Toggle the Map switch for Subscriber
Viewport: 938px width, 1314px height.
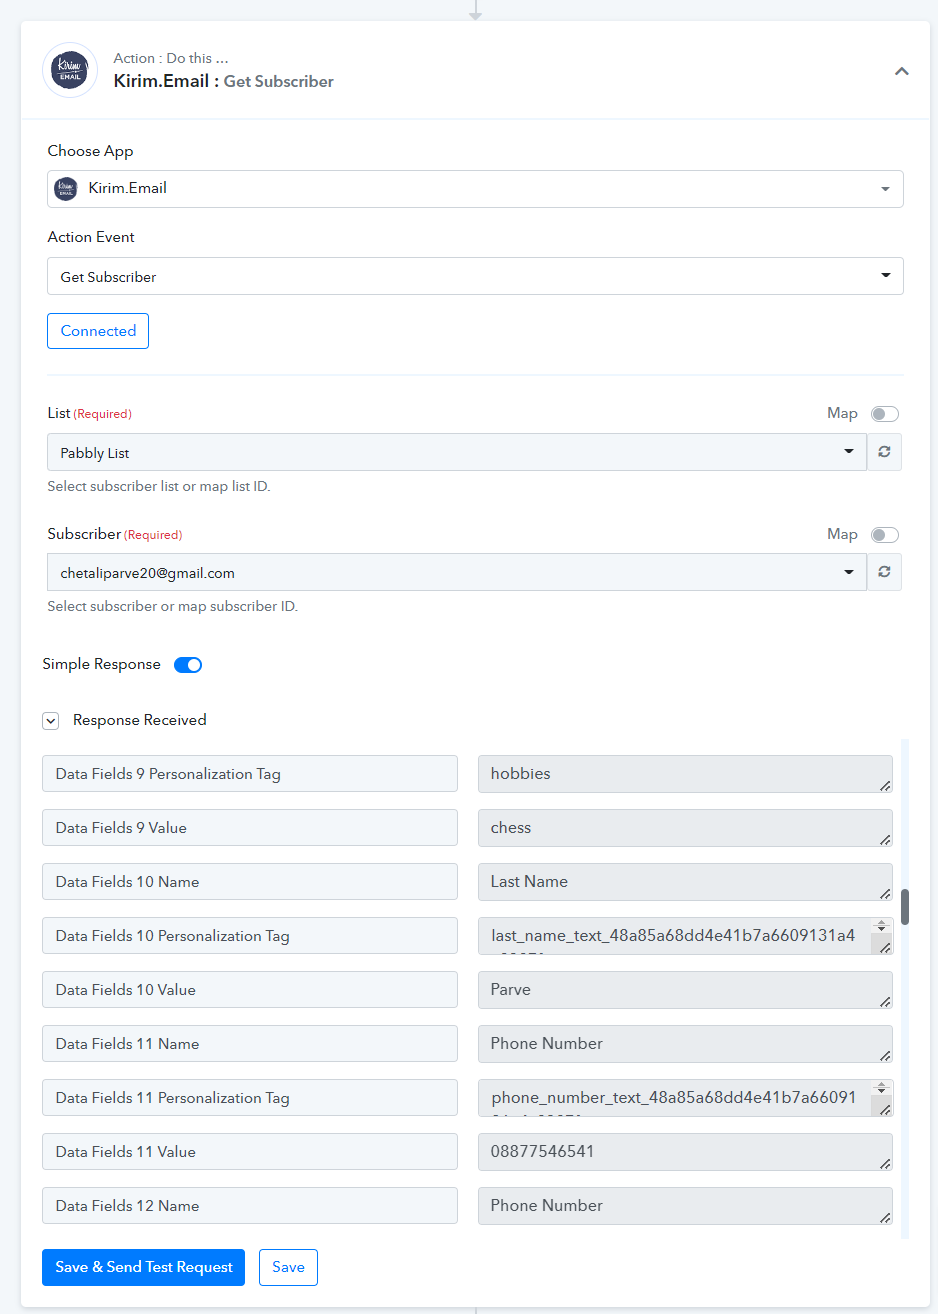click(885, 535)
